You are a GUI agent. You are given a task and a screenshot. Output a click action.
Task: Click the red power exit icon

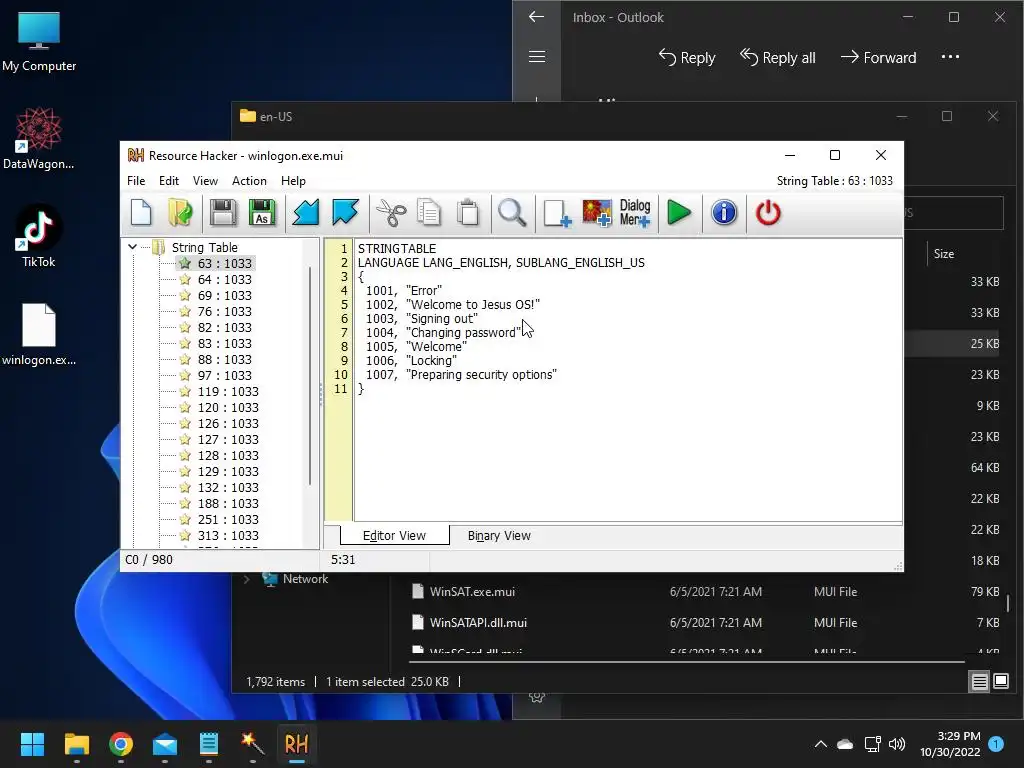point(768,213)
